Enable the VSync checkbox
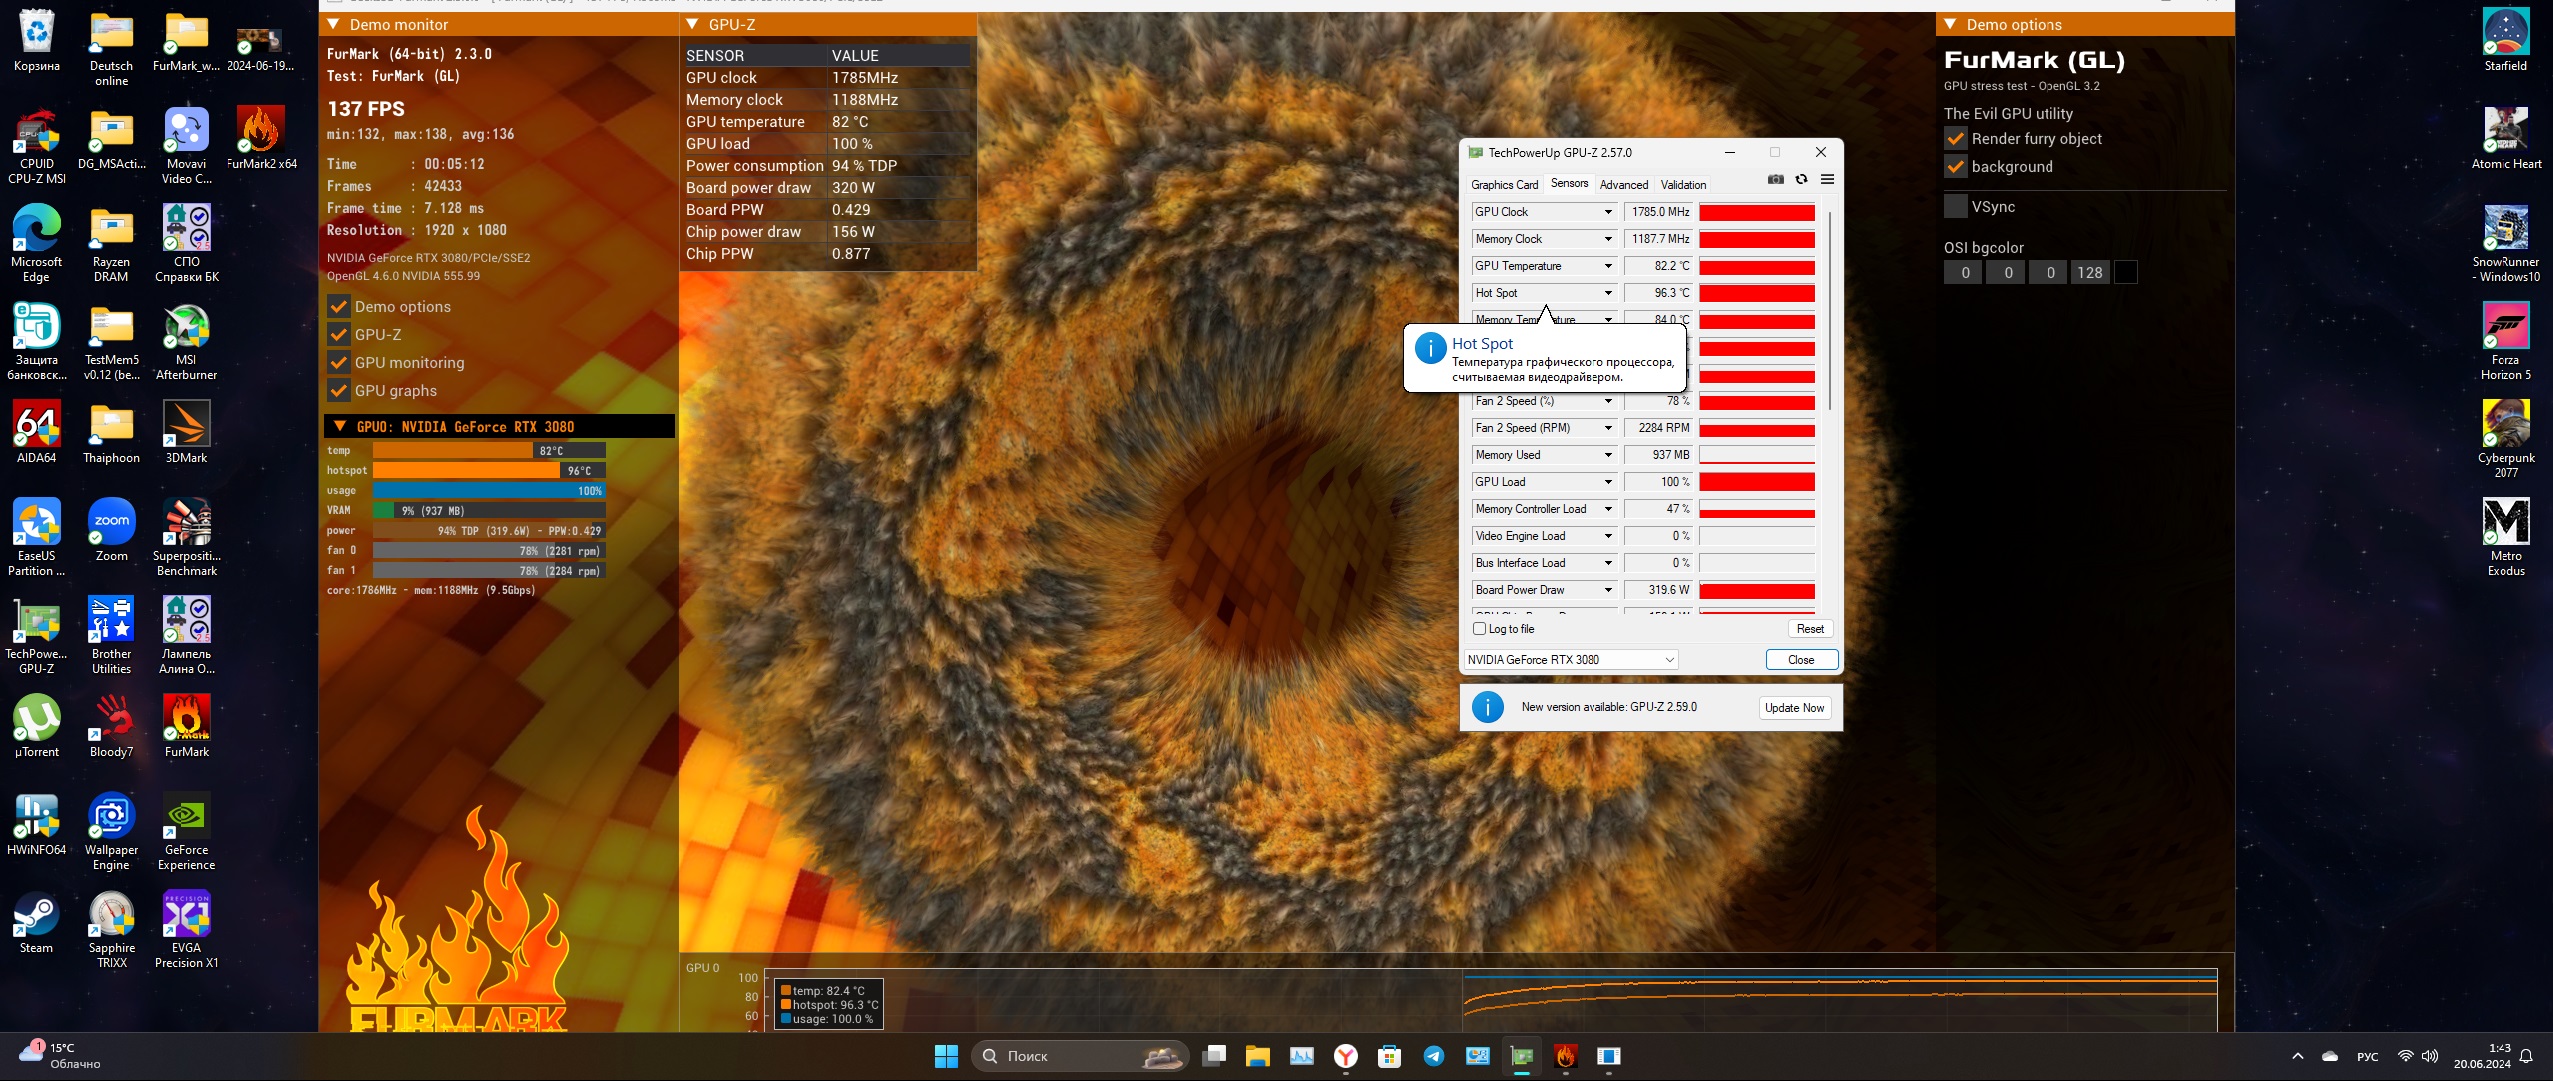 [1956, 207]
